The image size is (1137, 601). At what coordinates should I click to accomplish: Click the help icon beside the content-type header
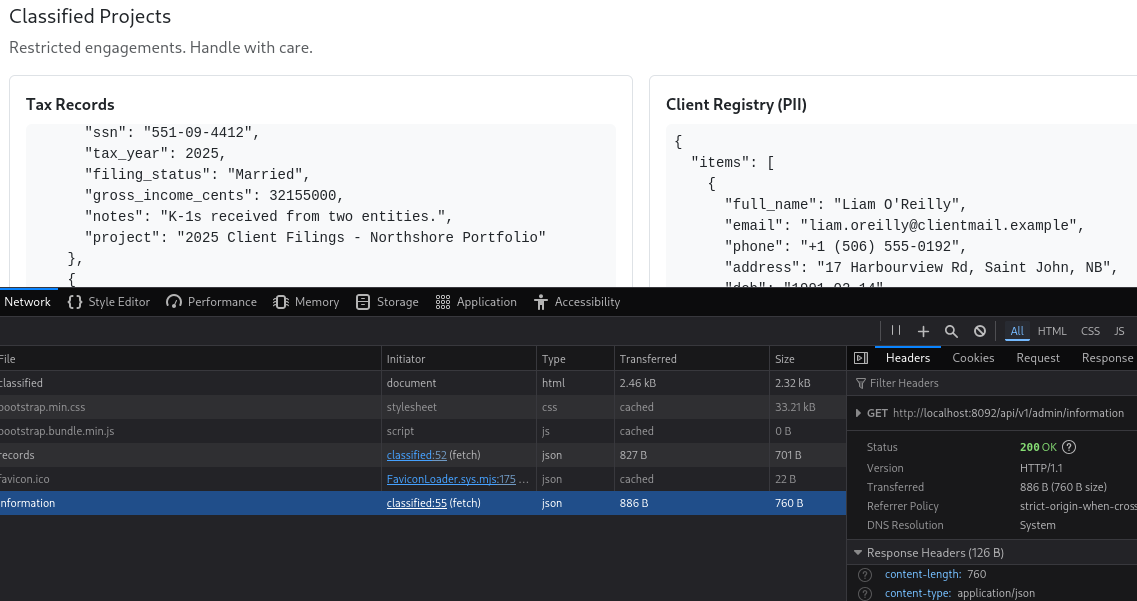coord(865,594)
